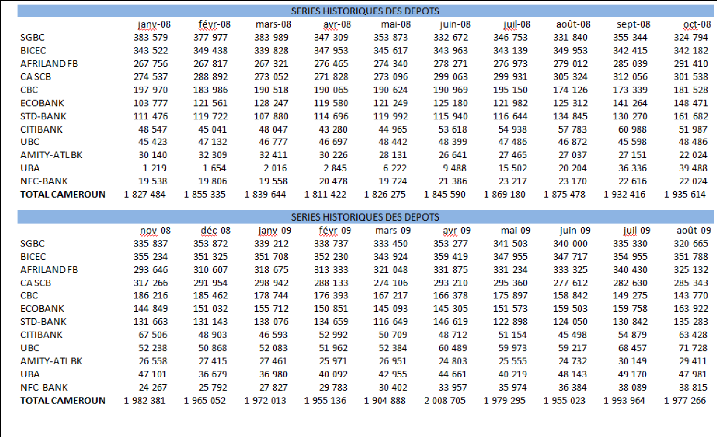Click the STD-BANK value 131 663

[x=151, y=322]
